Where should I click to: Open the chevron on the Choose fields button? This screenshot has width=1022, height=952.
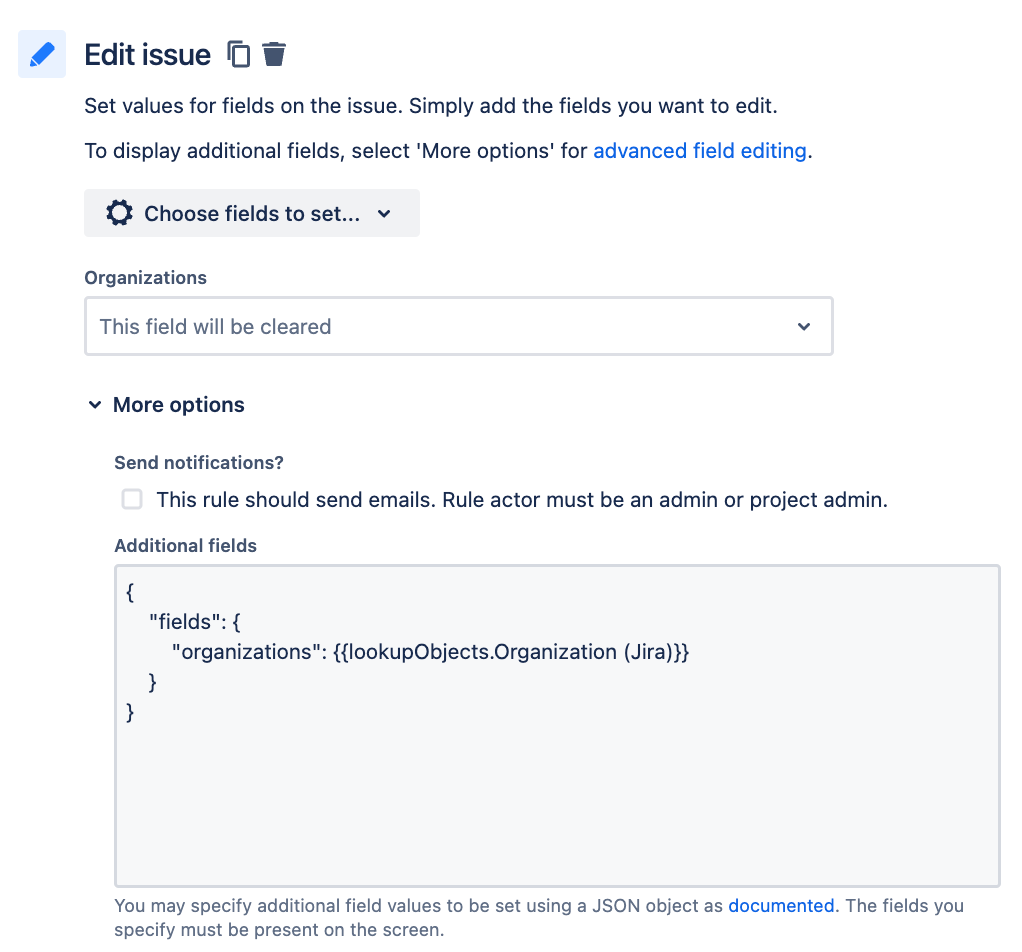coord(385,213)
